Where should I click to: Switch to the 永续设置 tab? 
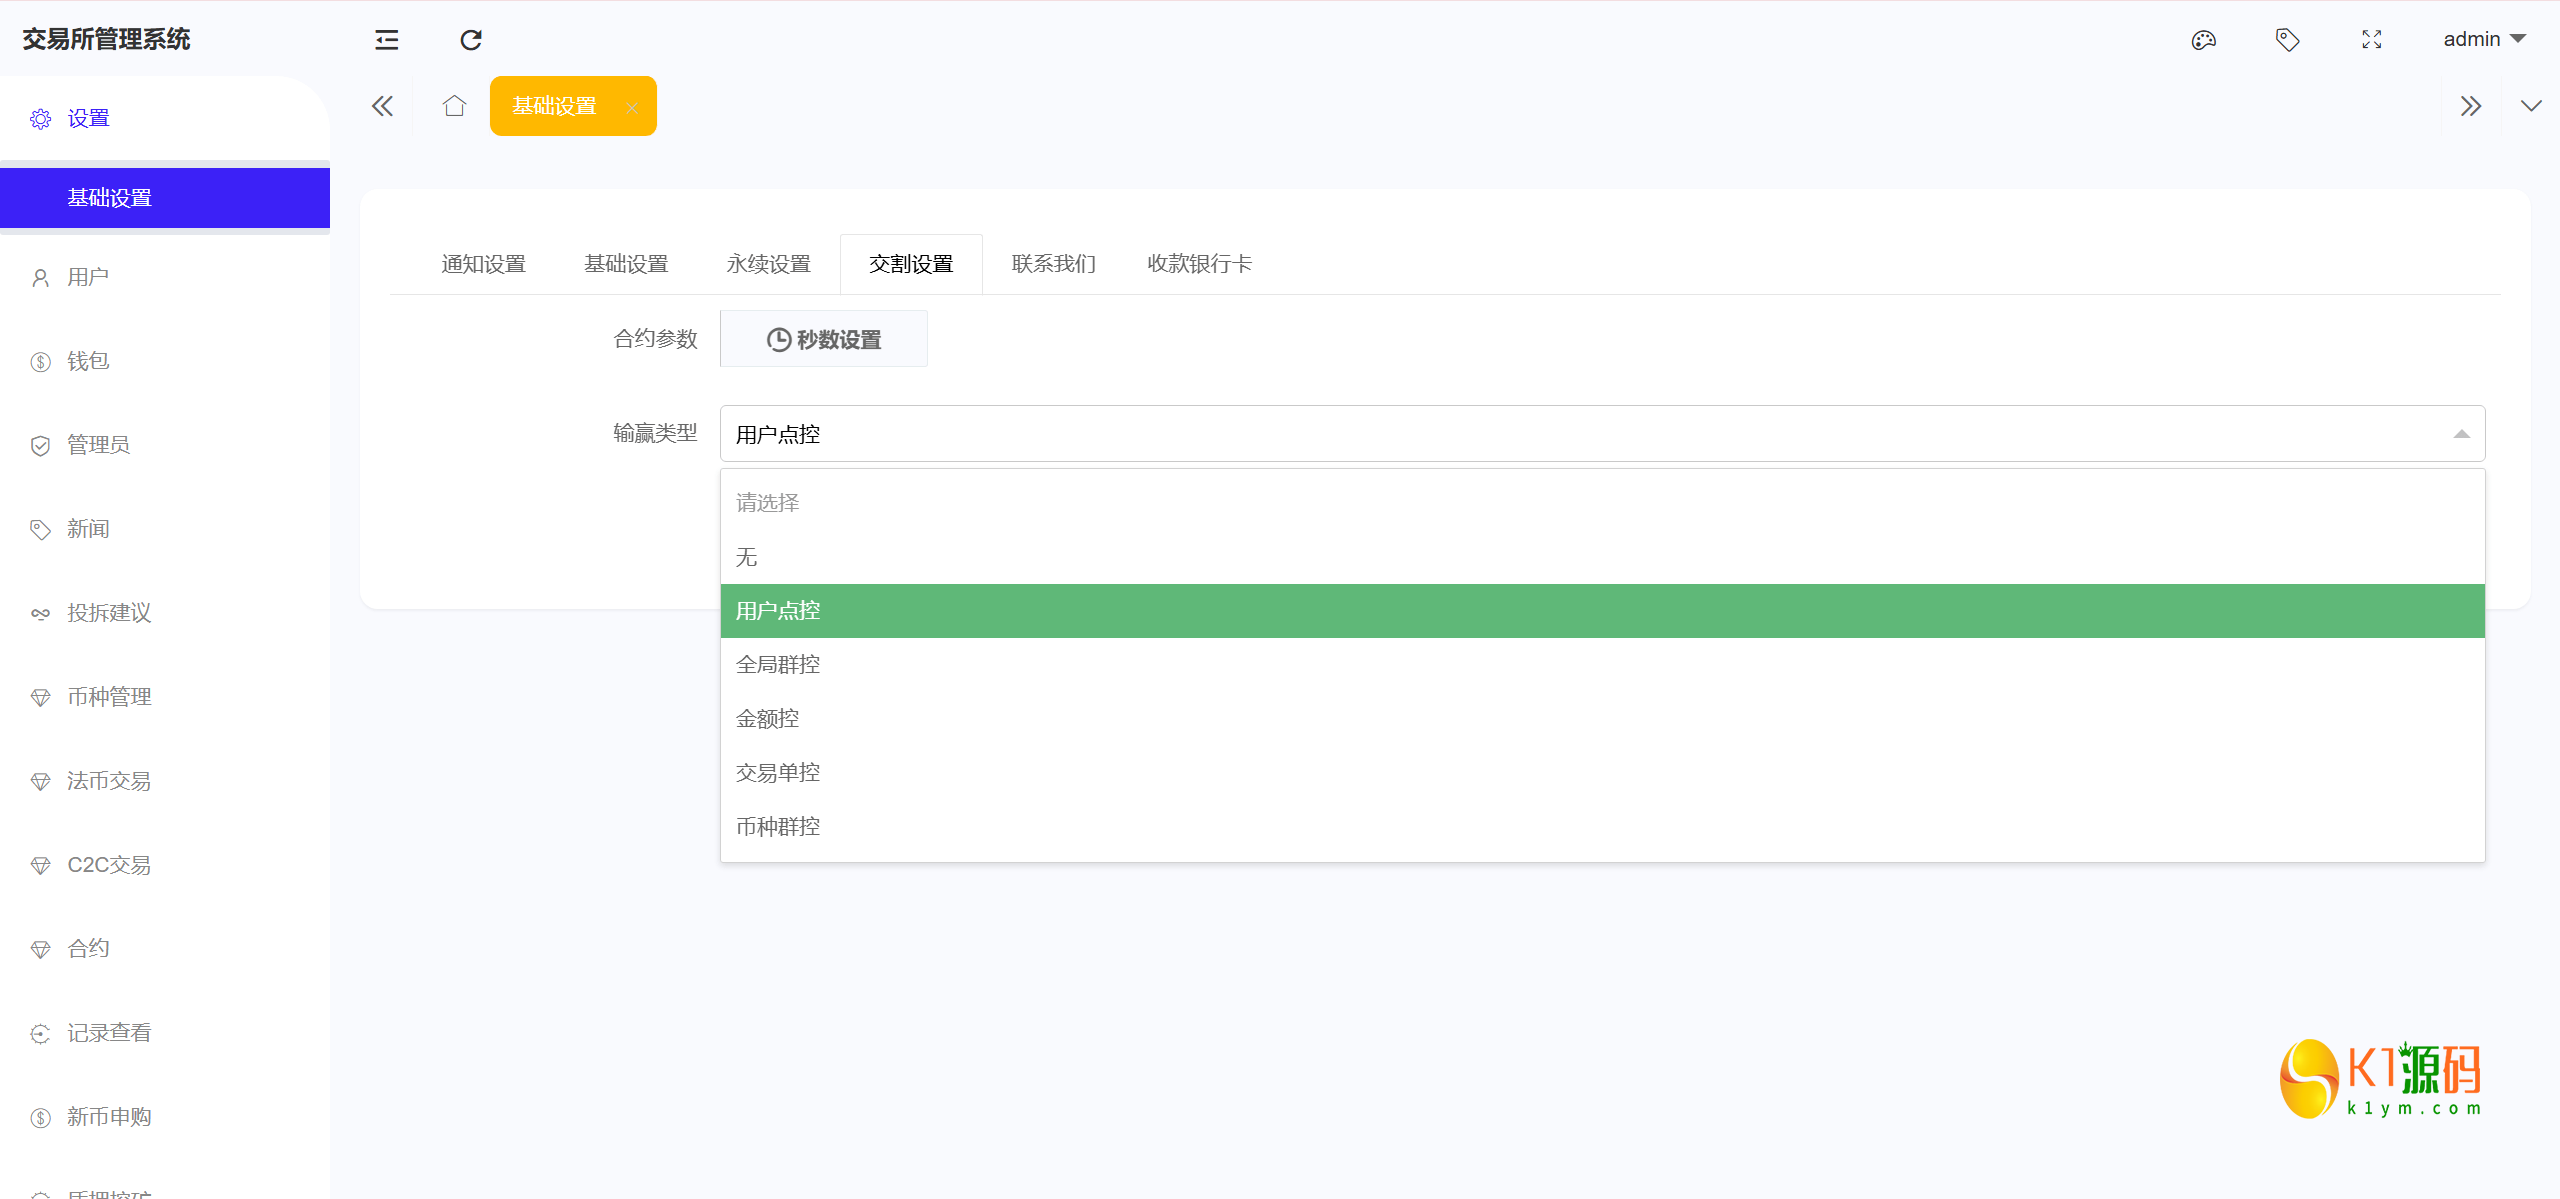(x=767, y=263)
